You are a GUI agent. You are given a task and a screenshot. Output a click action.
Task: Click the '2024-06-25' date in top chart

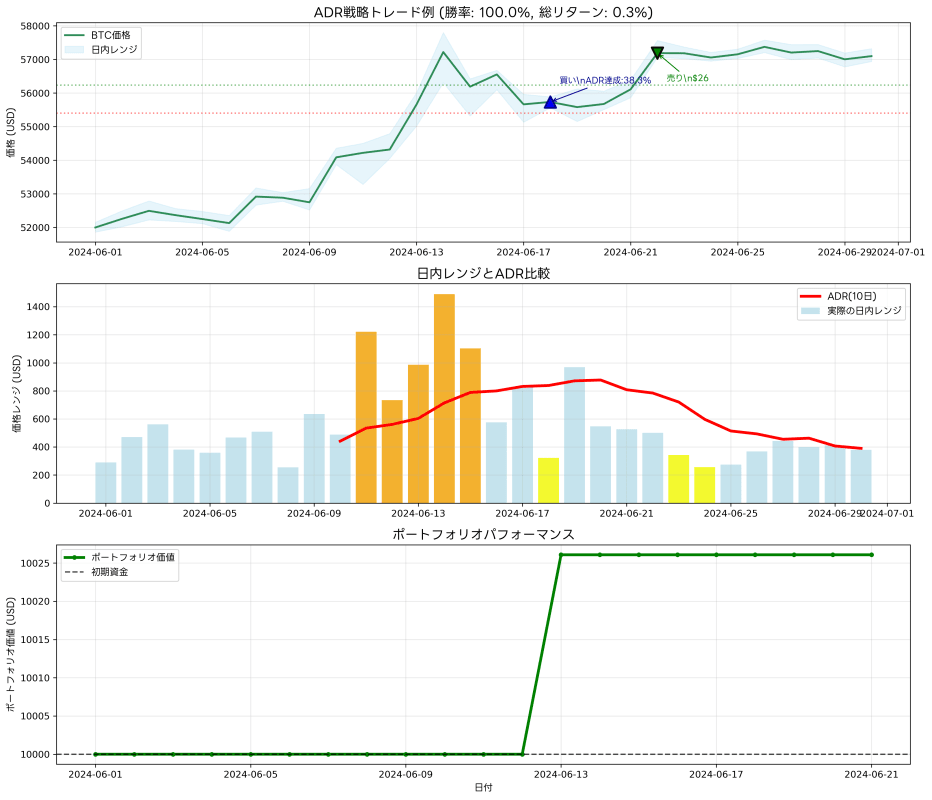738,252
